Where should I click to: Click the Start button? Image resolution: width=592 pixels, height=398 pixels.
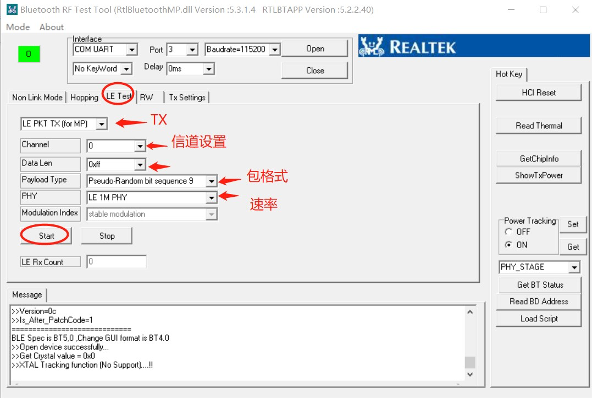pos(46,236)
